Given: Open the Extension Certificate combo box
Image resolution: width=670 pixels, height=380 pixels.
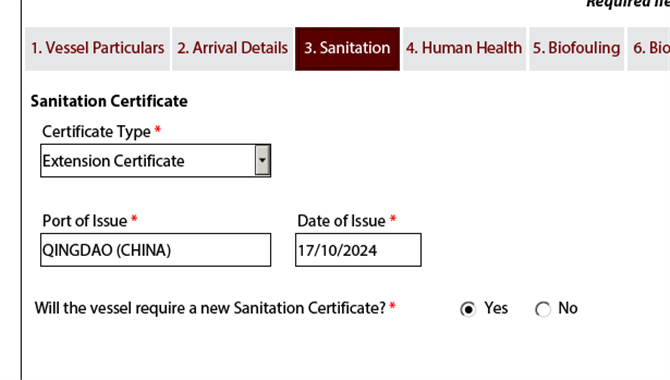Looking at the screenshot, I should (x=156, y=161).
